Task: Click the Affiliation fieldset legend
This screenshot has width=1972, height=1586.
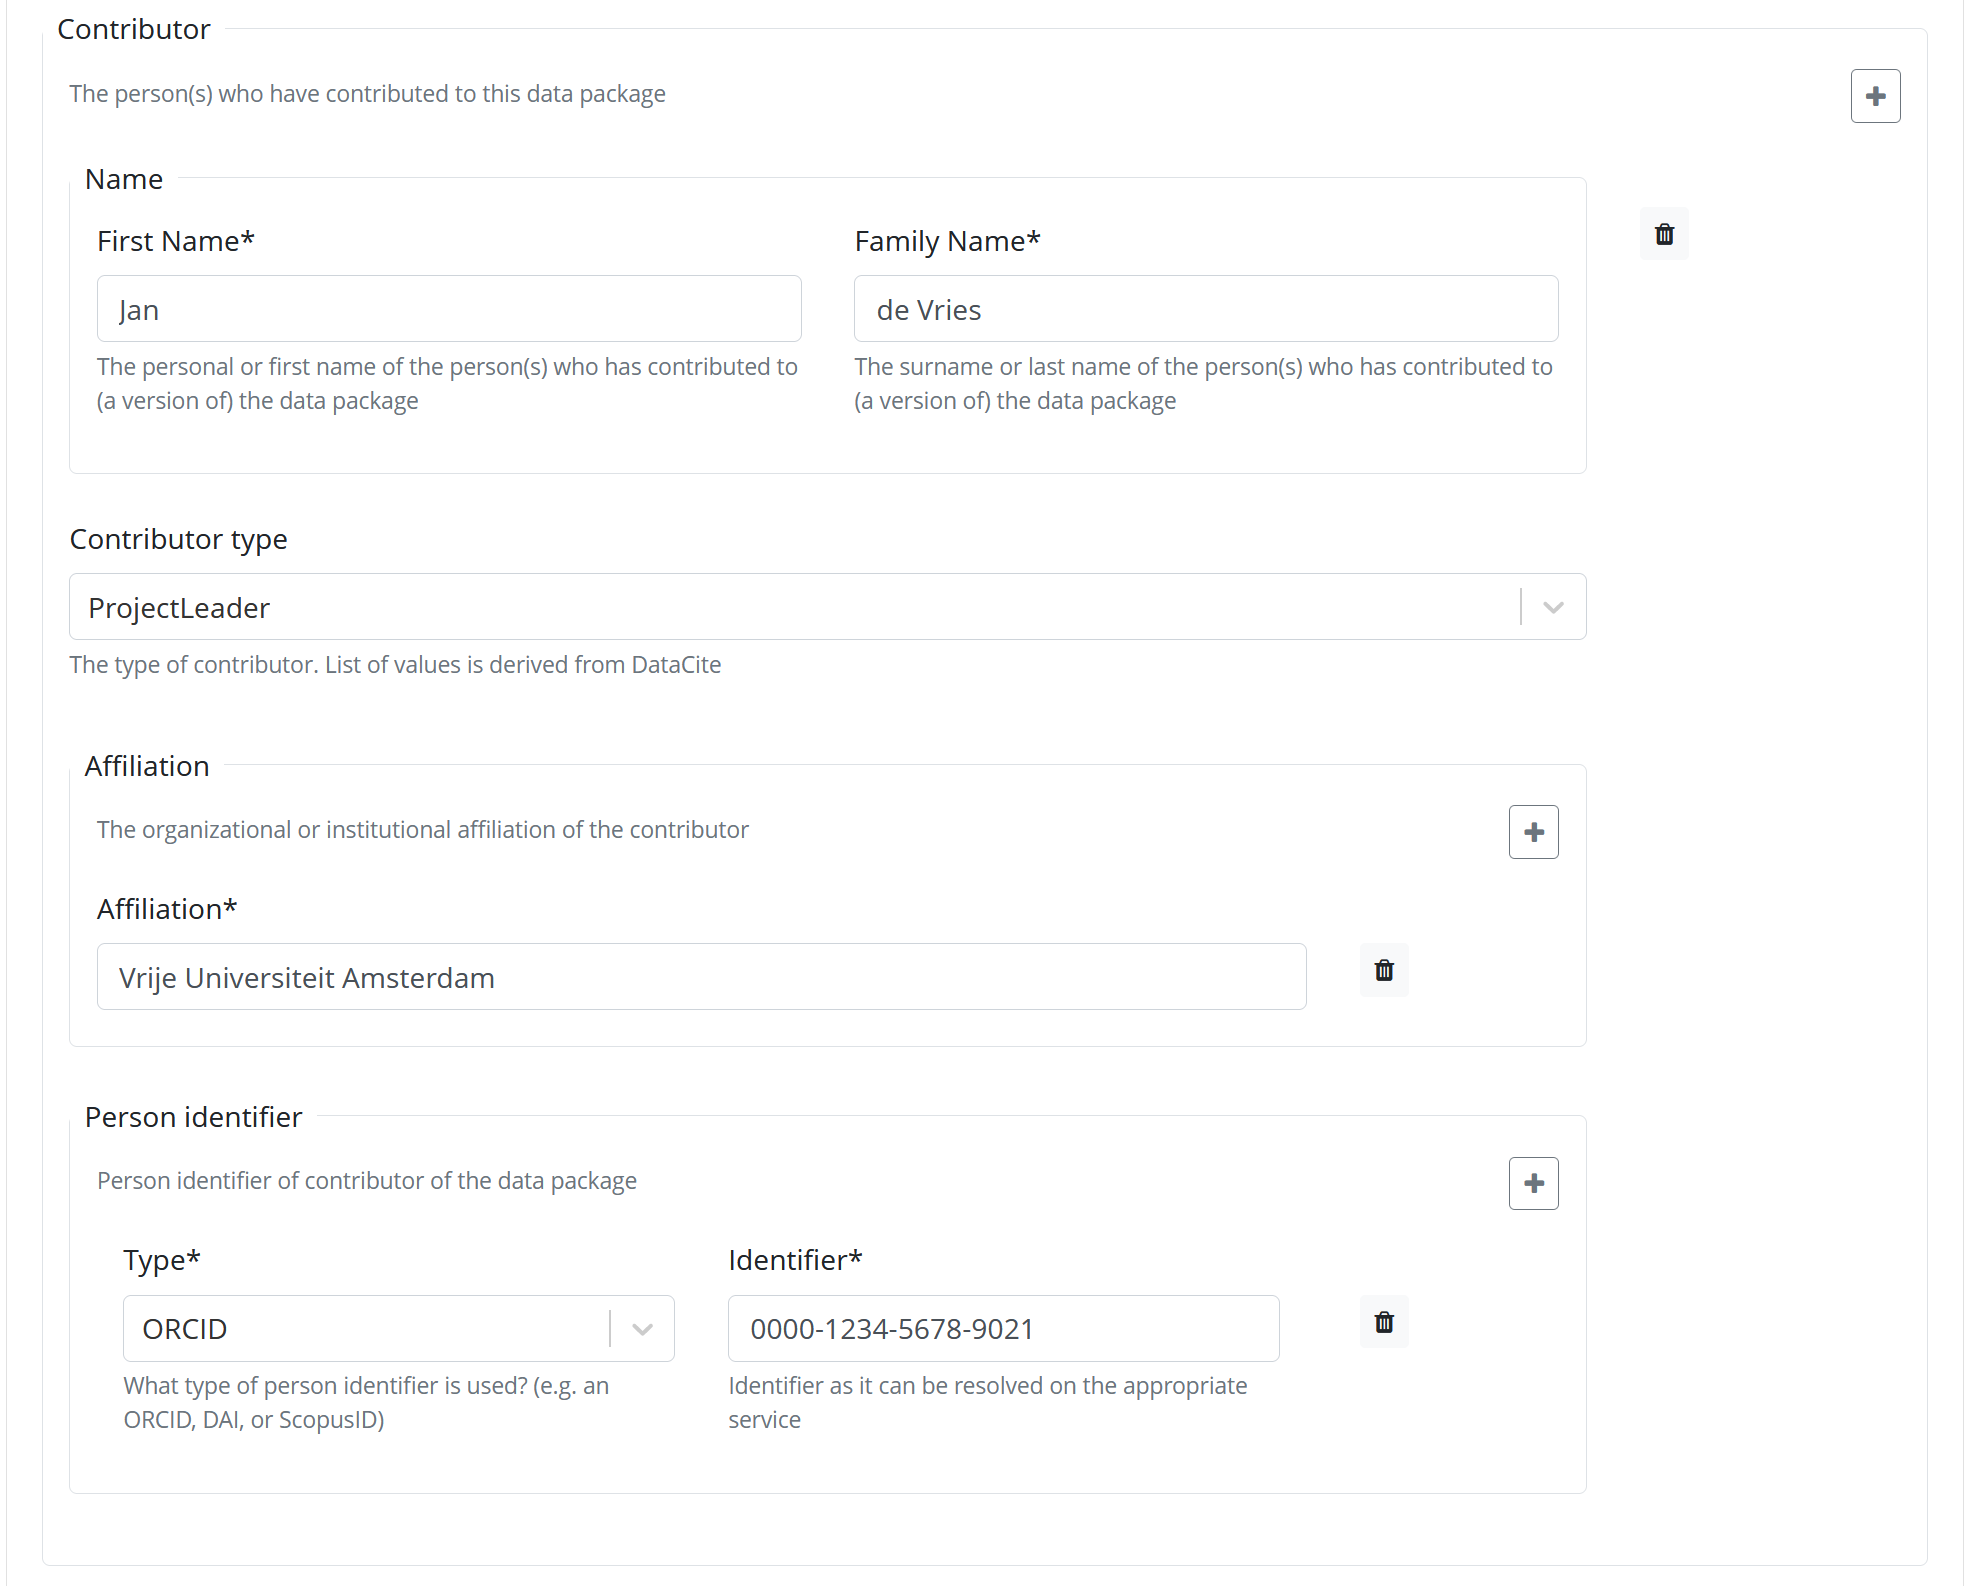Action: tap(146, 765)
